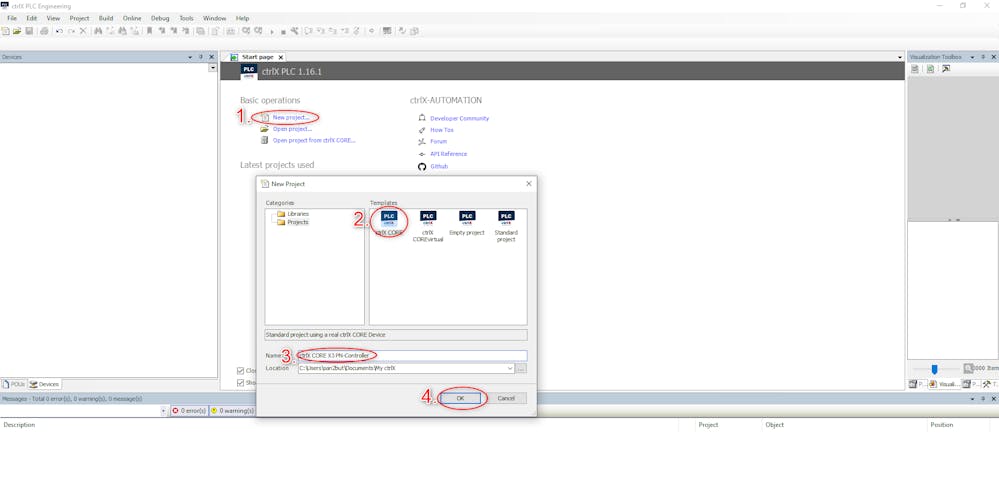Screen dimensions: 999x503
Task: Click the Save toolbar icon
Action: point(29,31)
